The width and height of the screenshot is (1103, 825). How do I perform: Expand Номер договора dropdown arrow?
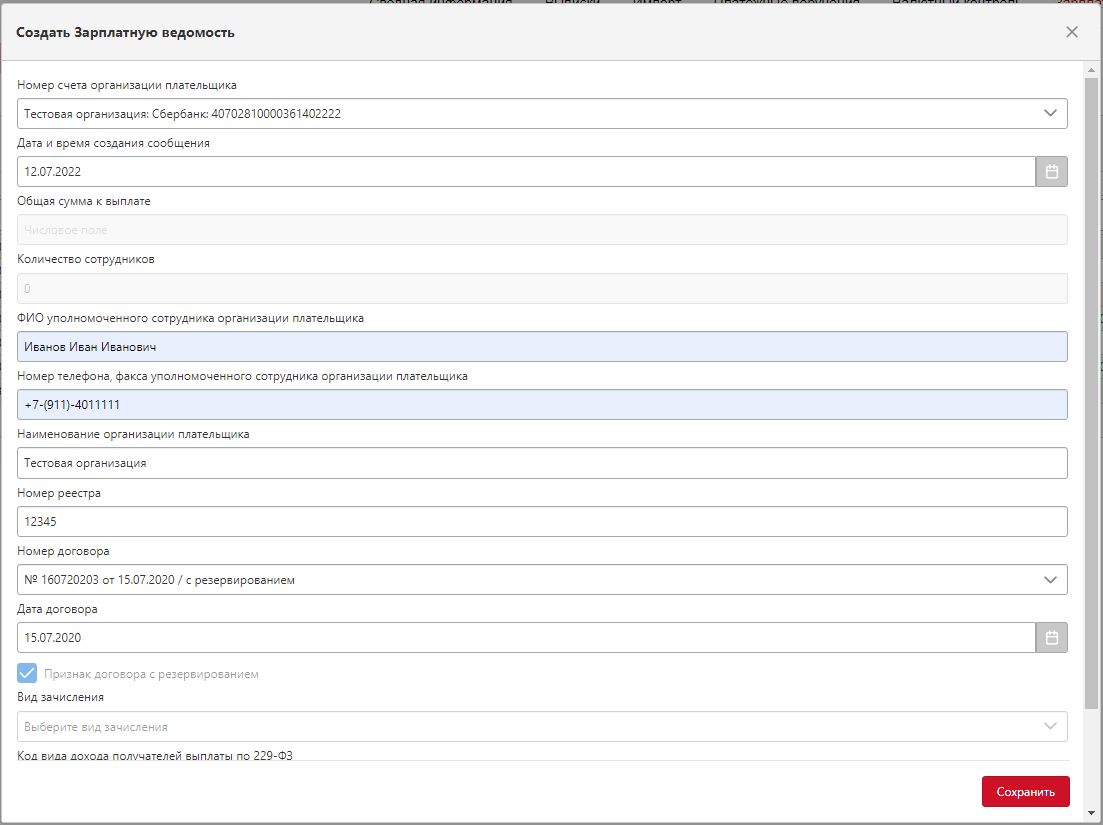point(1050,580)
